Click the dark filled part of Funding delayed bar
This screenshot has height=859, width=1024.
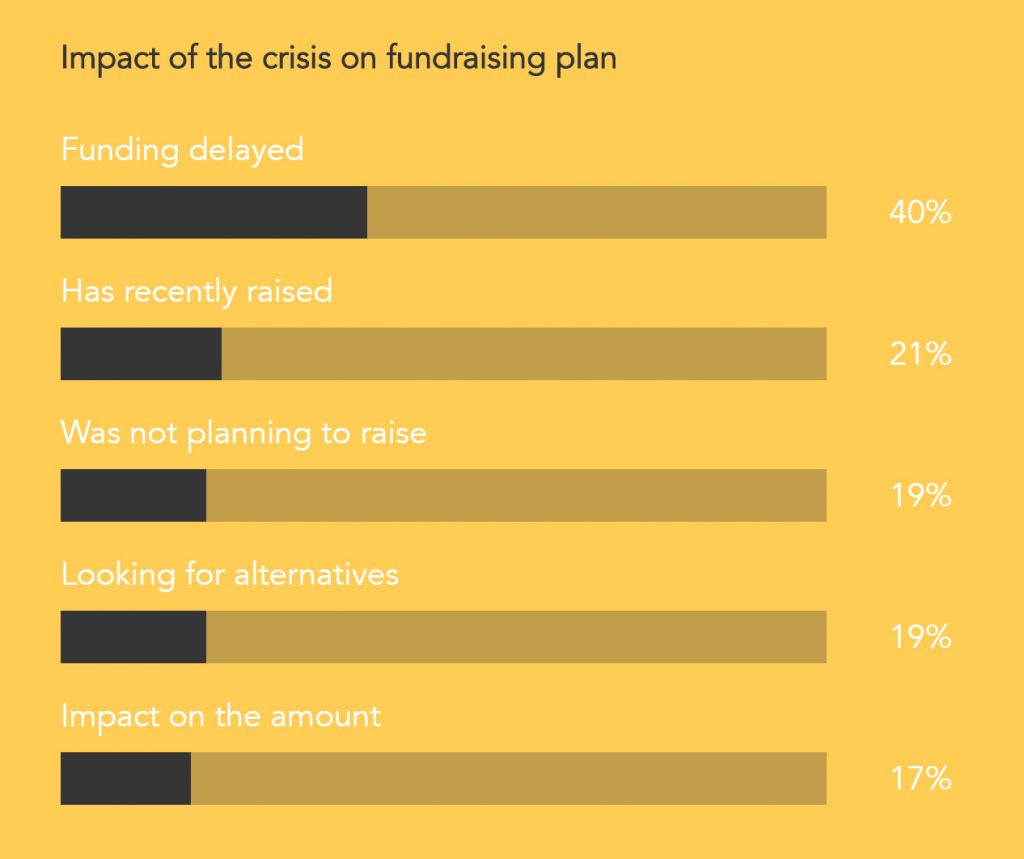point(214,212)
